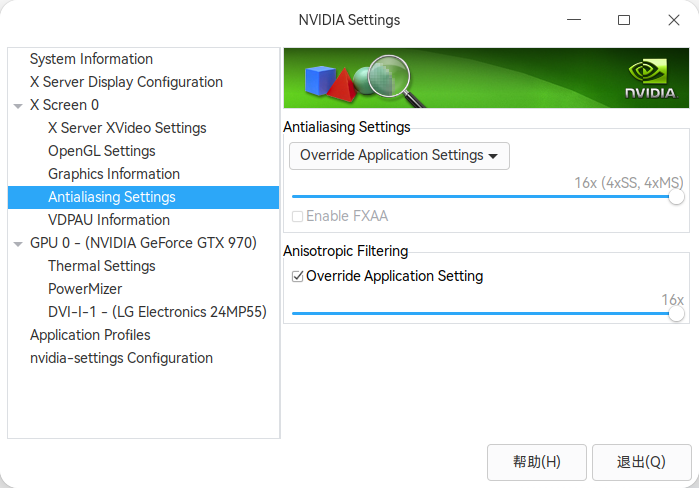Open nvidia-settings Configuration

(x=121, y=358)
